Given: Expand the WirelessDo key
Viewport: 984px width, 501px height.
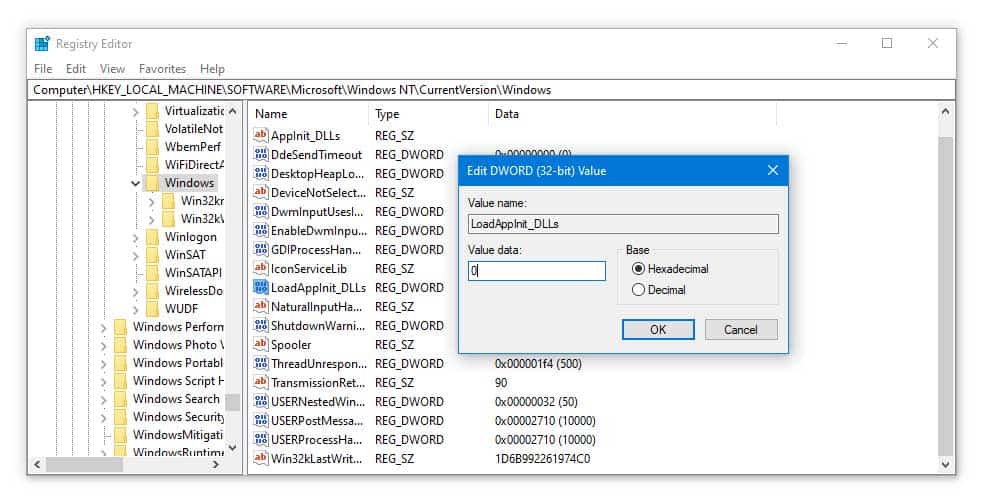Looking at the screenshot, I should pyautogui.click(x=136, y=291).
